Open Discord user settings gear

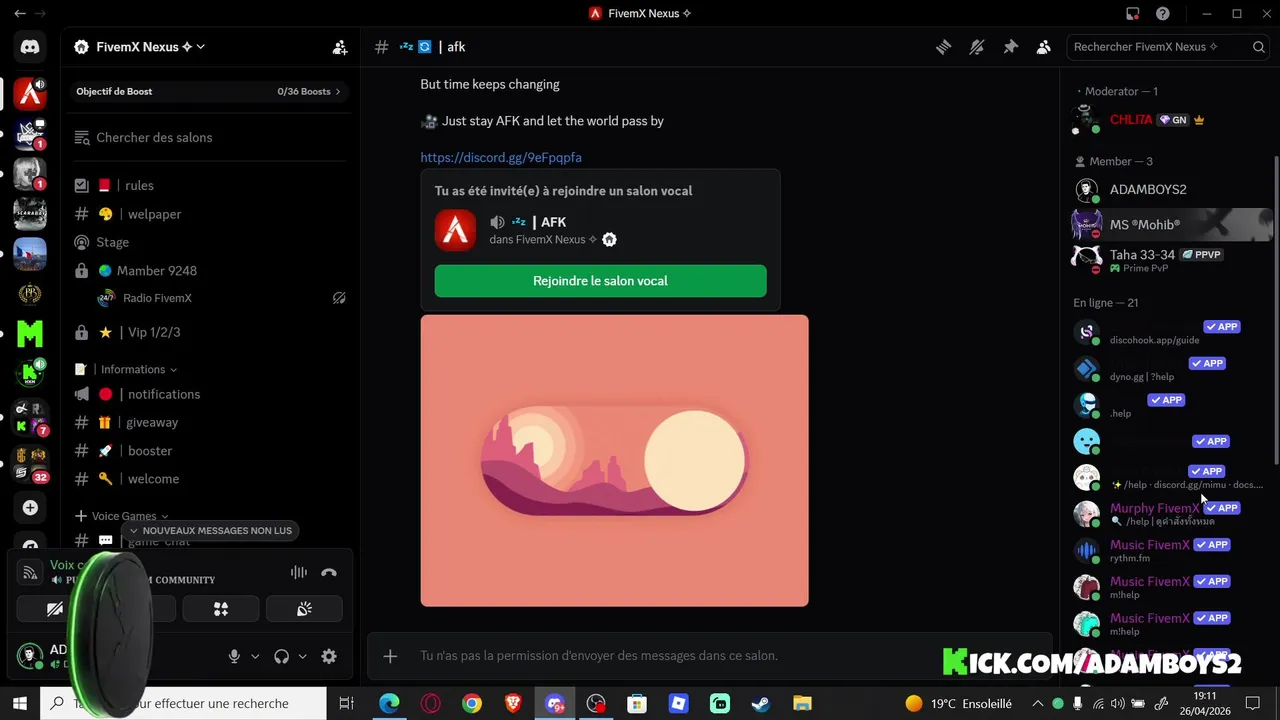point(329,656)
